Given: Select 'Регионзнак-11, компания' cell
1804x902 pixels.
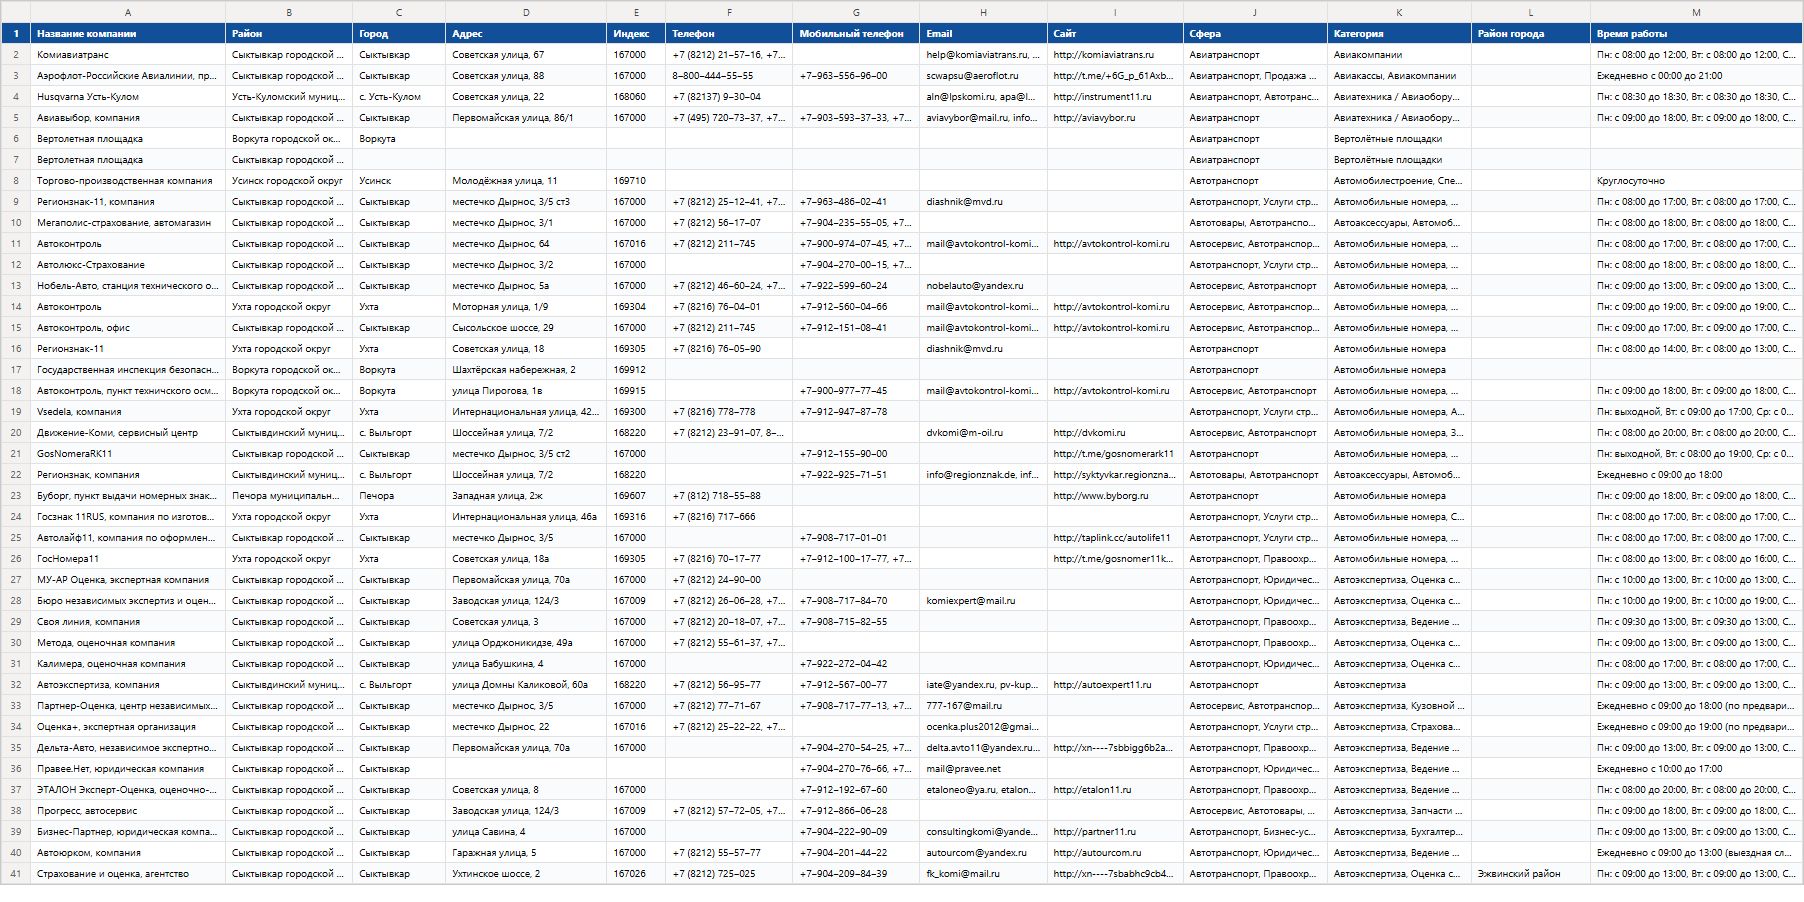Looking at the screenshot, I should (x=128, y=202).
